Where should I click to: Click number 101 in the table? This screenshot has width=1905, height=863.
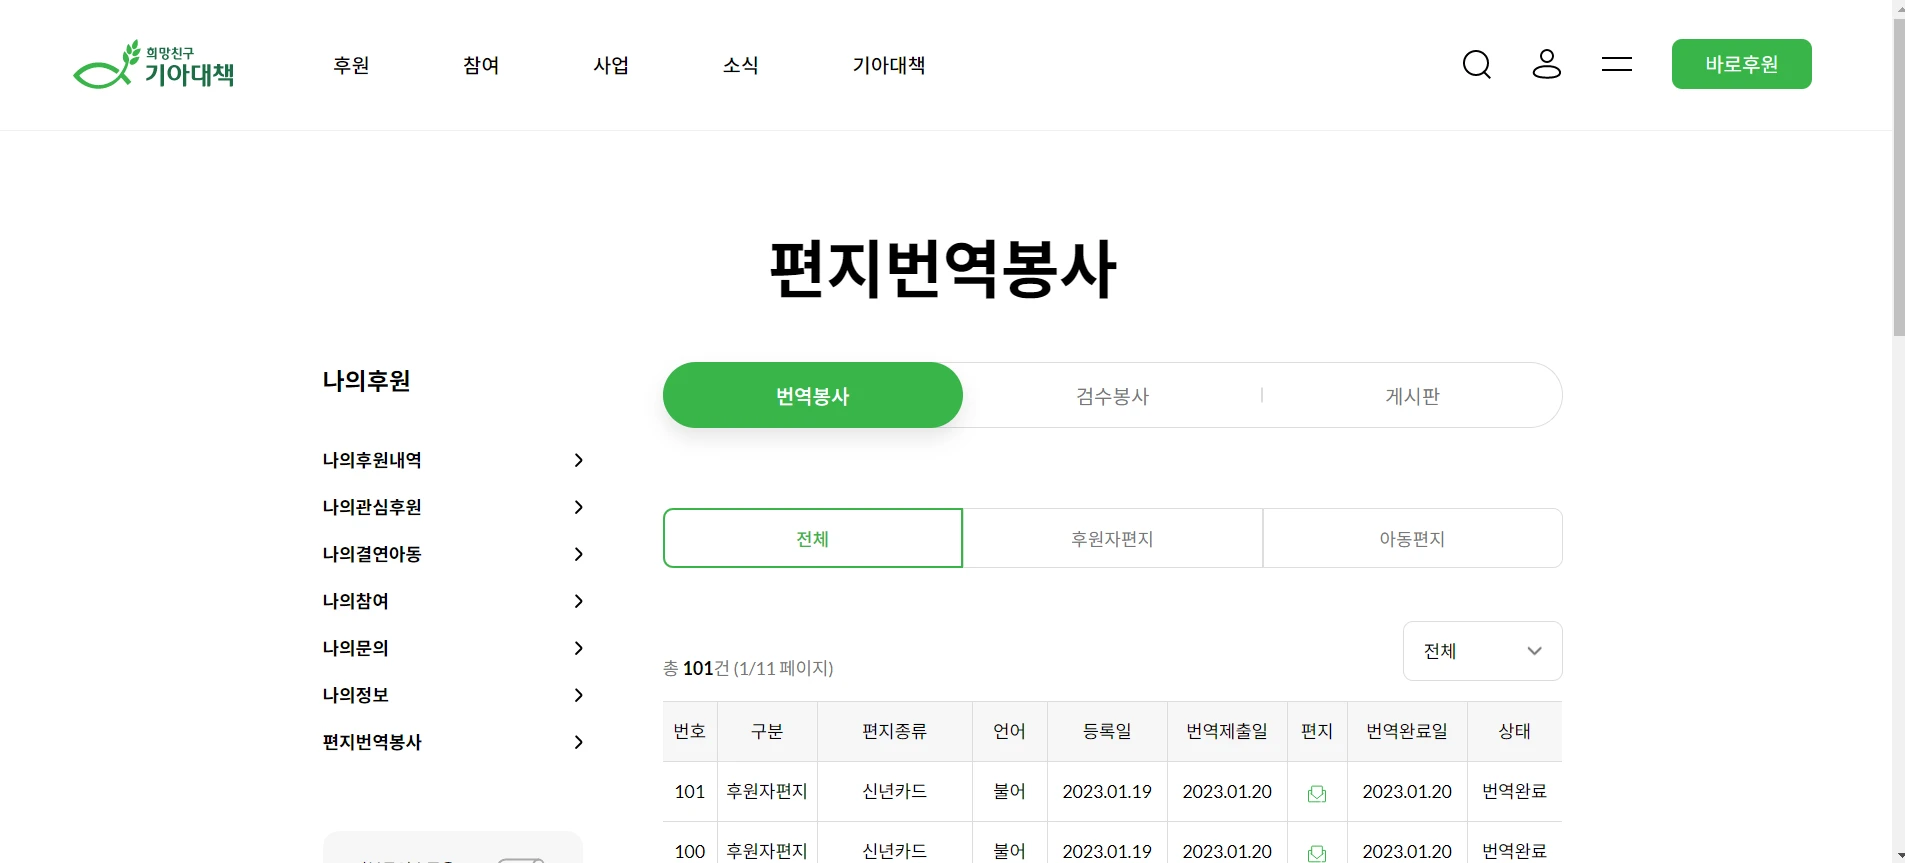coord(690,791)
